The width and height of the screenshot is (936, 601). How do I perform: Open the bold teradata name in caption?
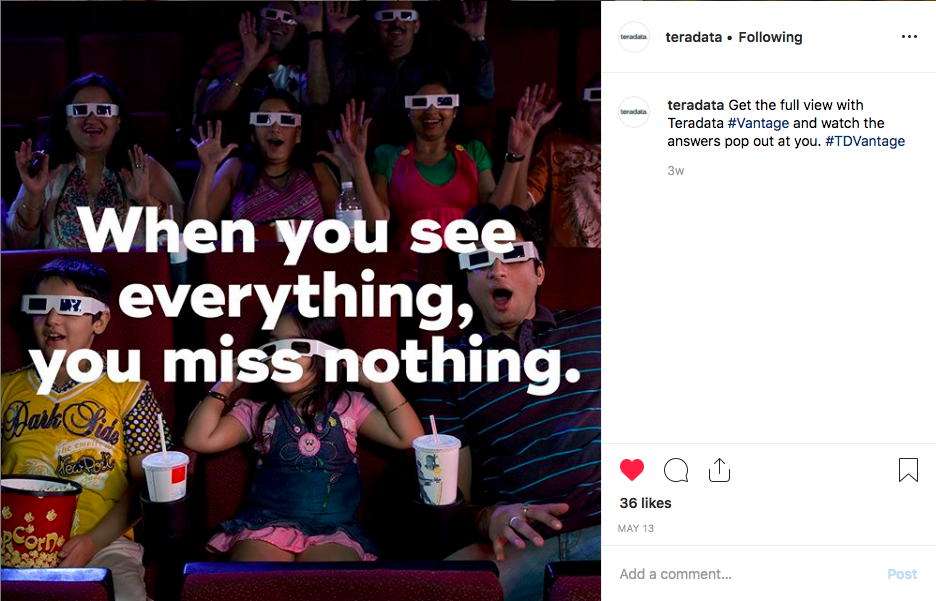pos(695,105)
